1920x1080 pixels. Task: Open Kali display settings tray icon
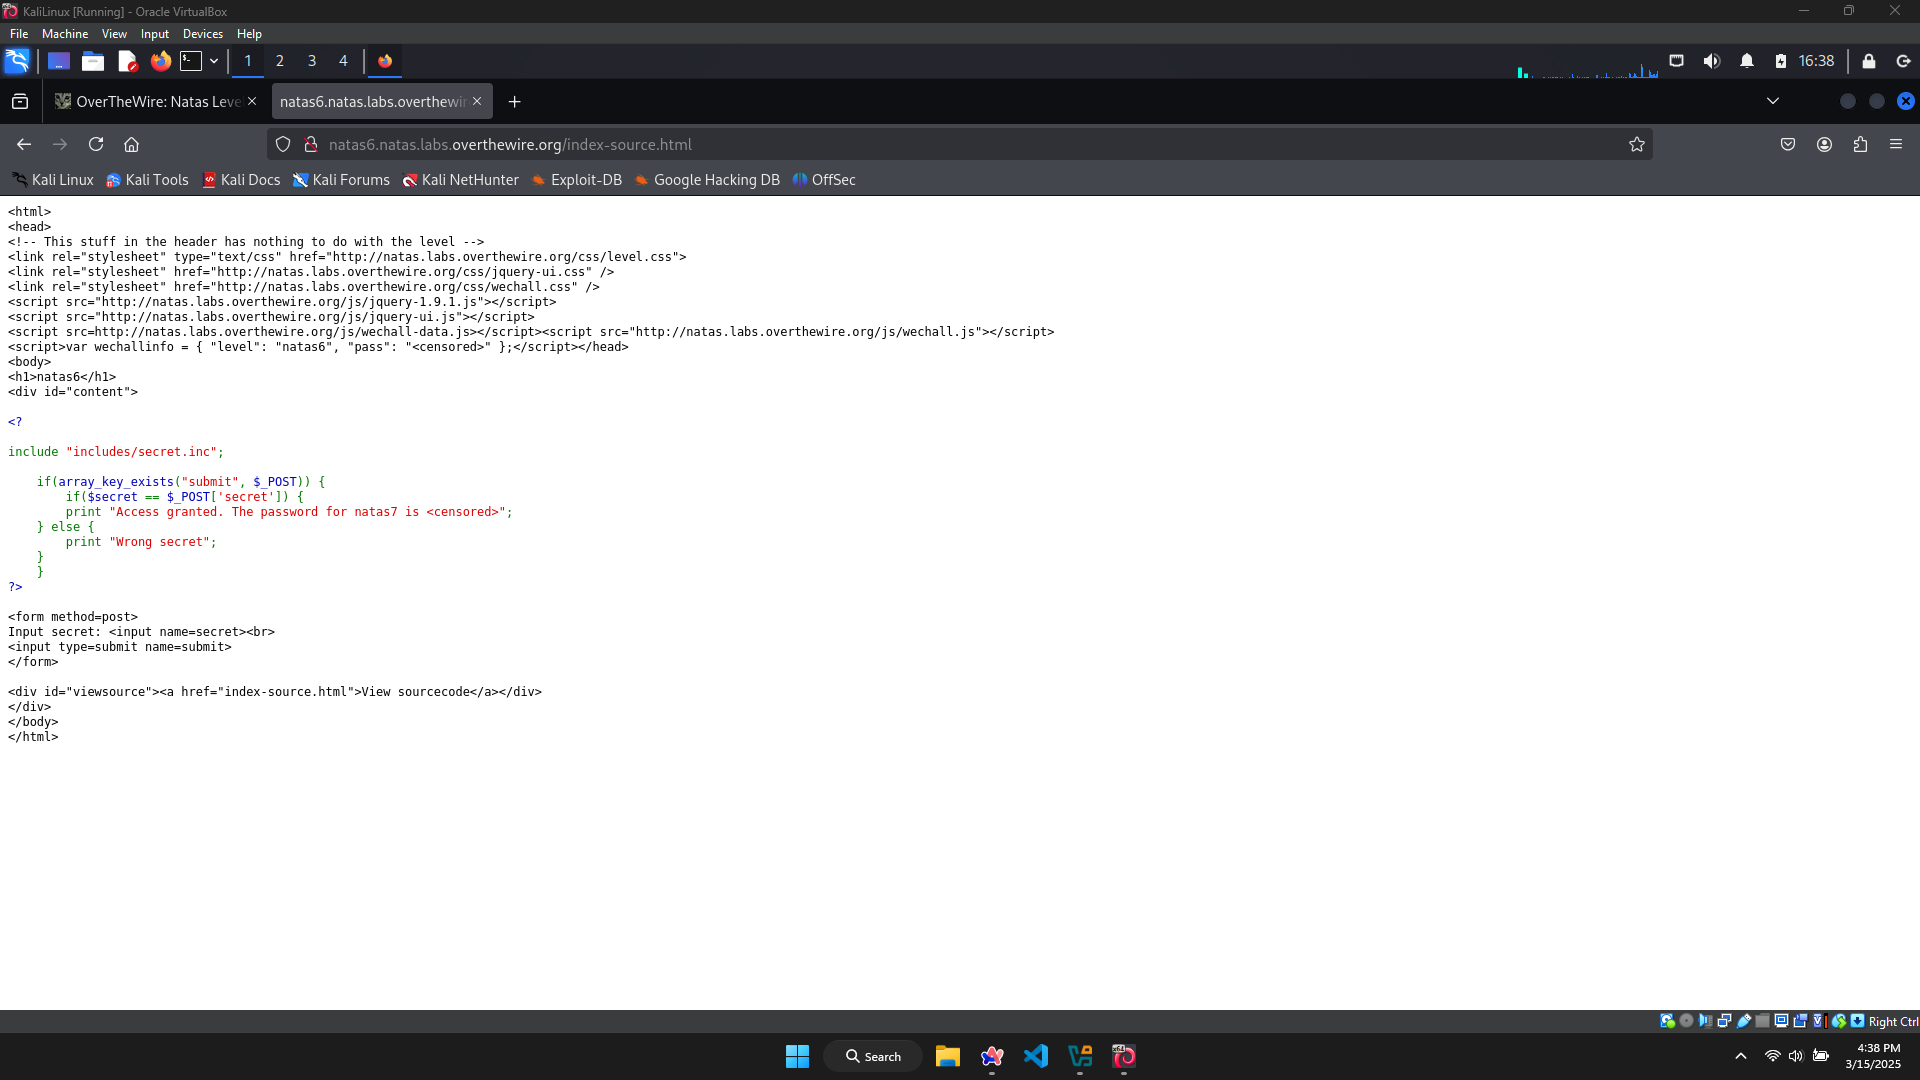pyautogui.click(x=1677, y=61)
